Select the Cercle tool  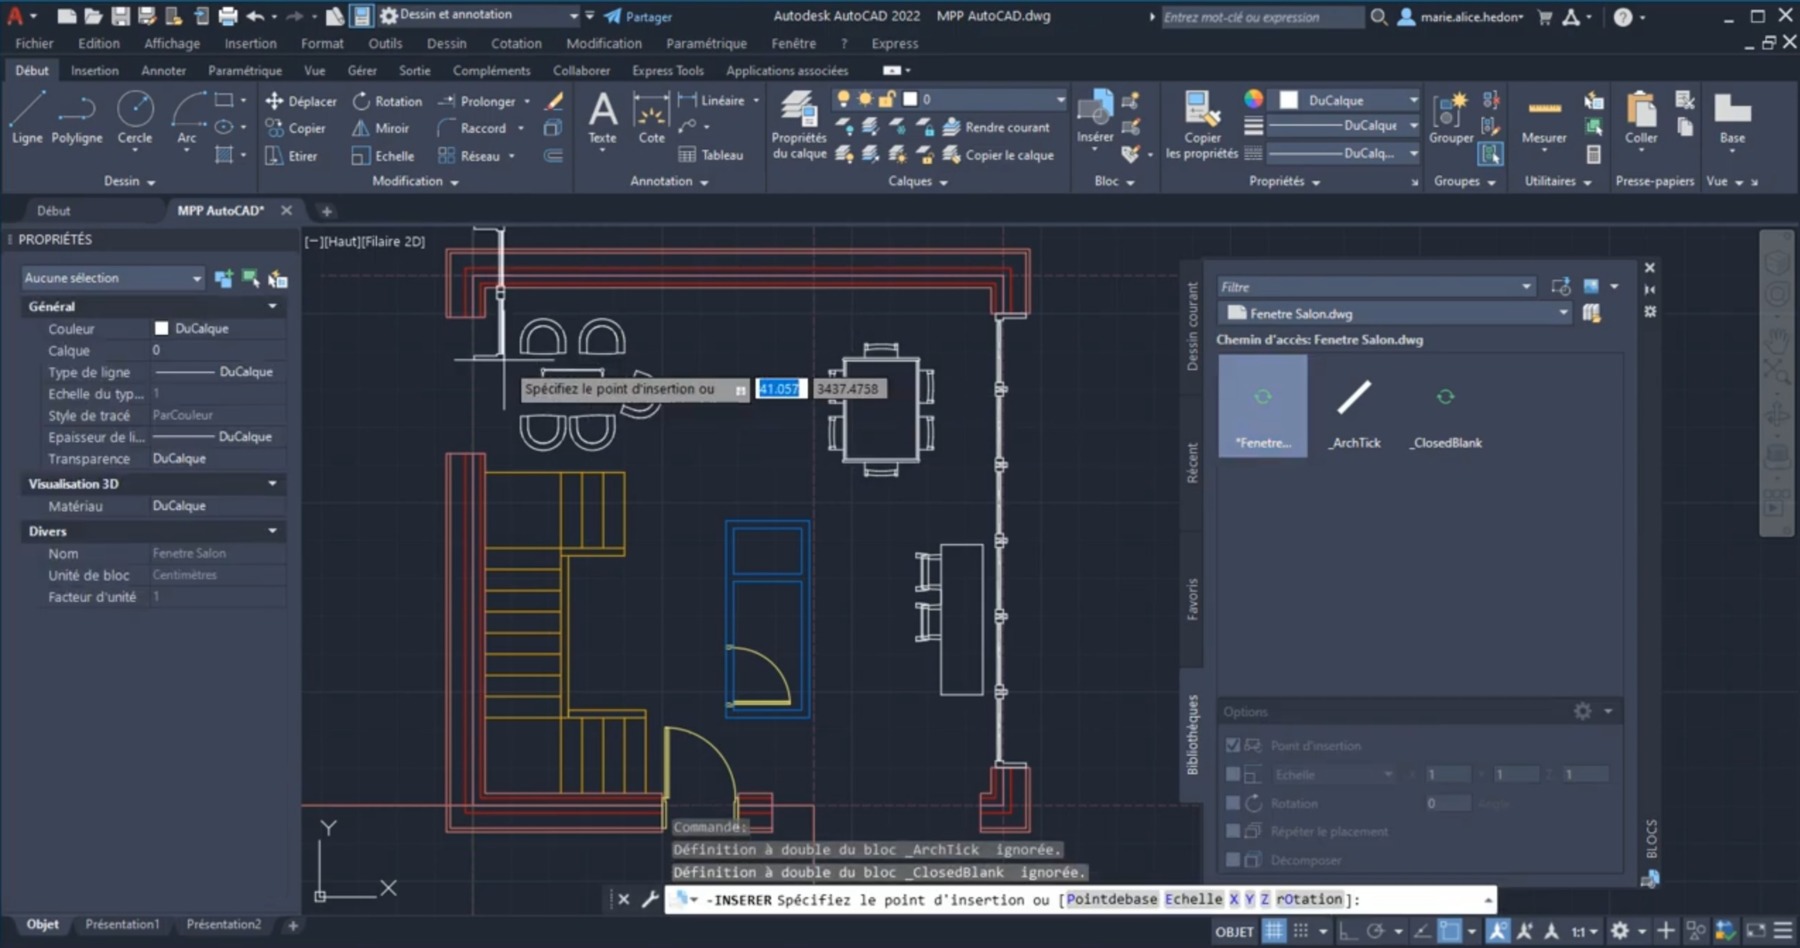click(x=135, y=118)
